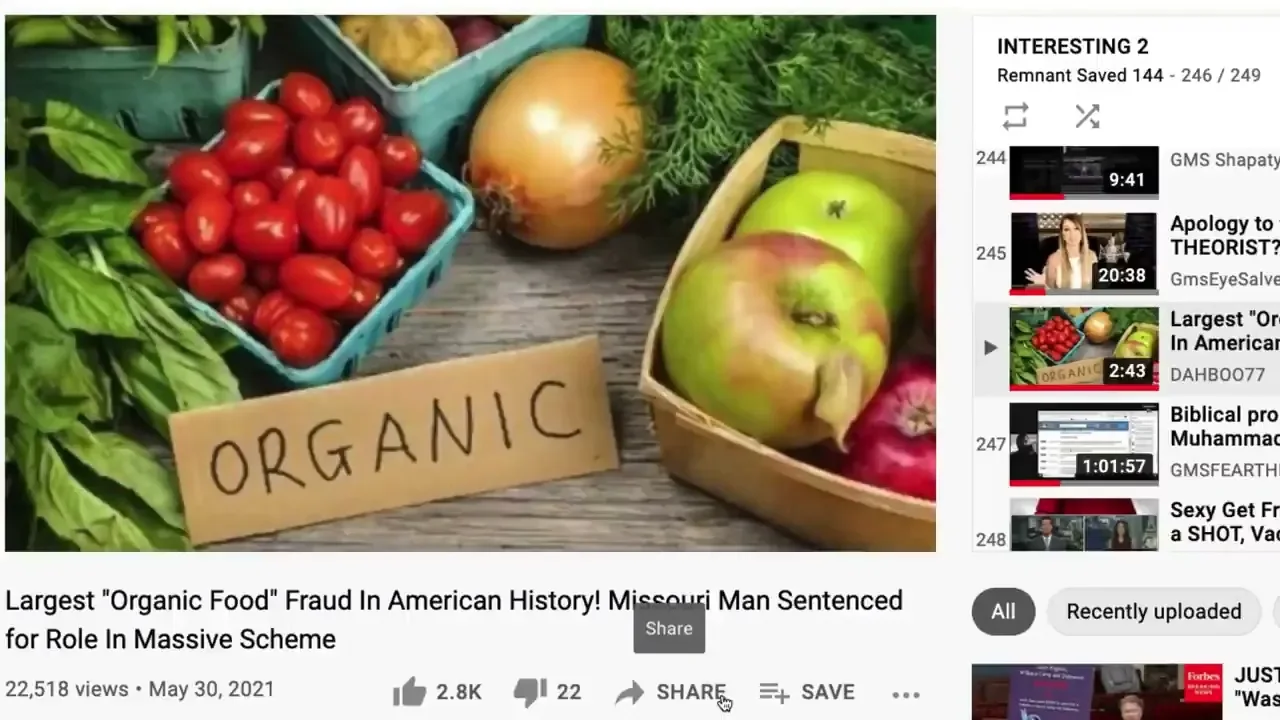The width and height of the screenshot is (1280, 720).
Task: Open playlist video 248 thumbnail
Action: coord(1084,525)
